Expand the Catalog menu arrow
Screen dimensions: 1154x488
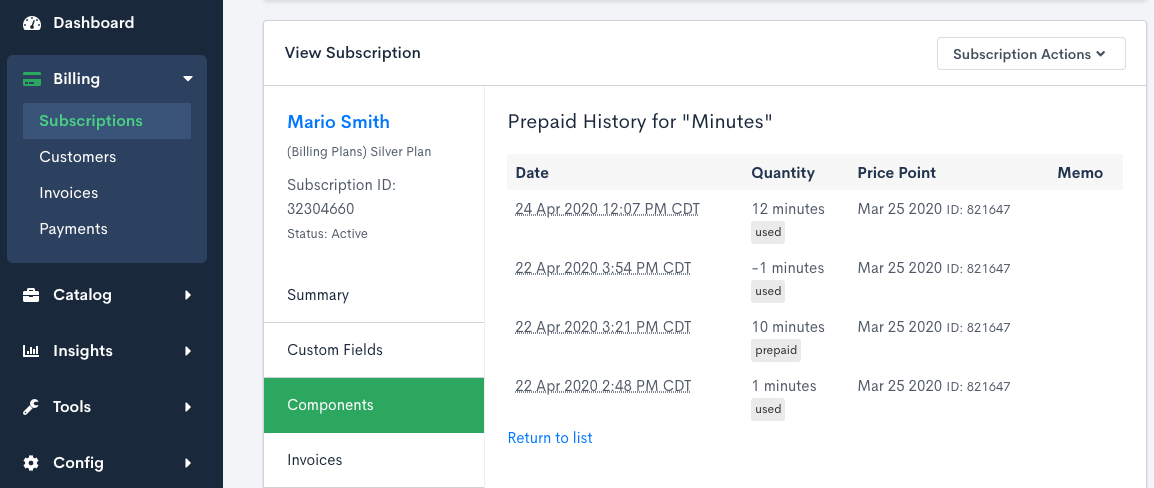click(x=188, y=295)
